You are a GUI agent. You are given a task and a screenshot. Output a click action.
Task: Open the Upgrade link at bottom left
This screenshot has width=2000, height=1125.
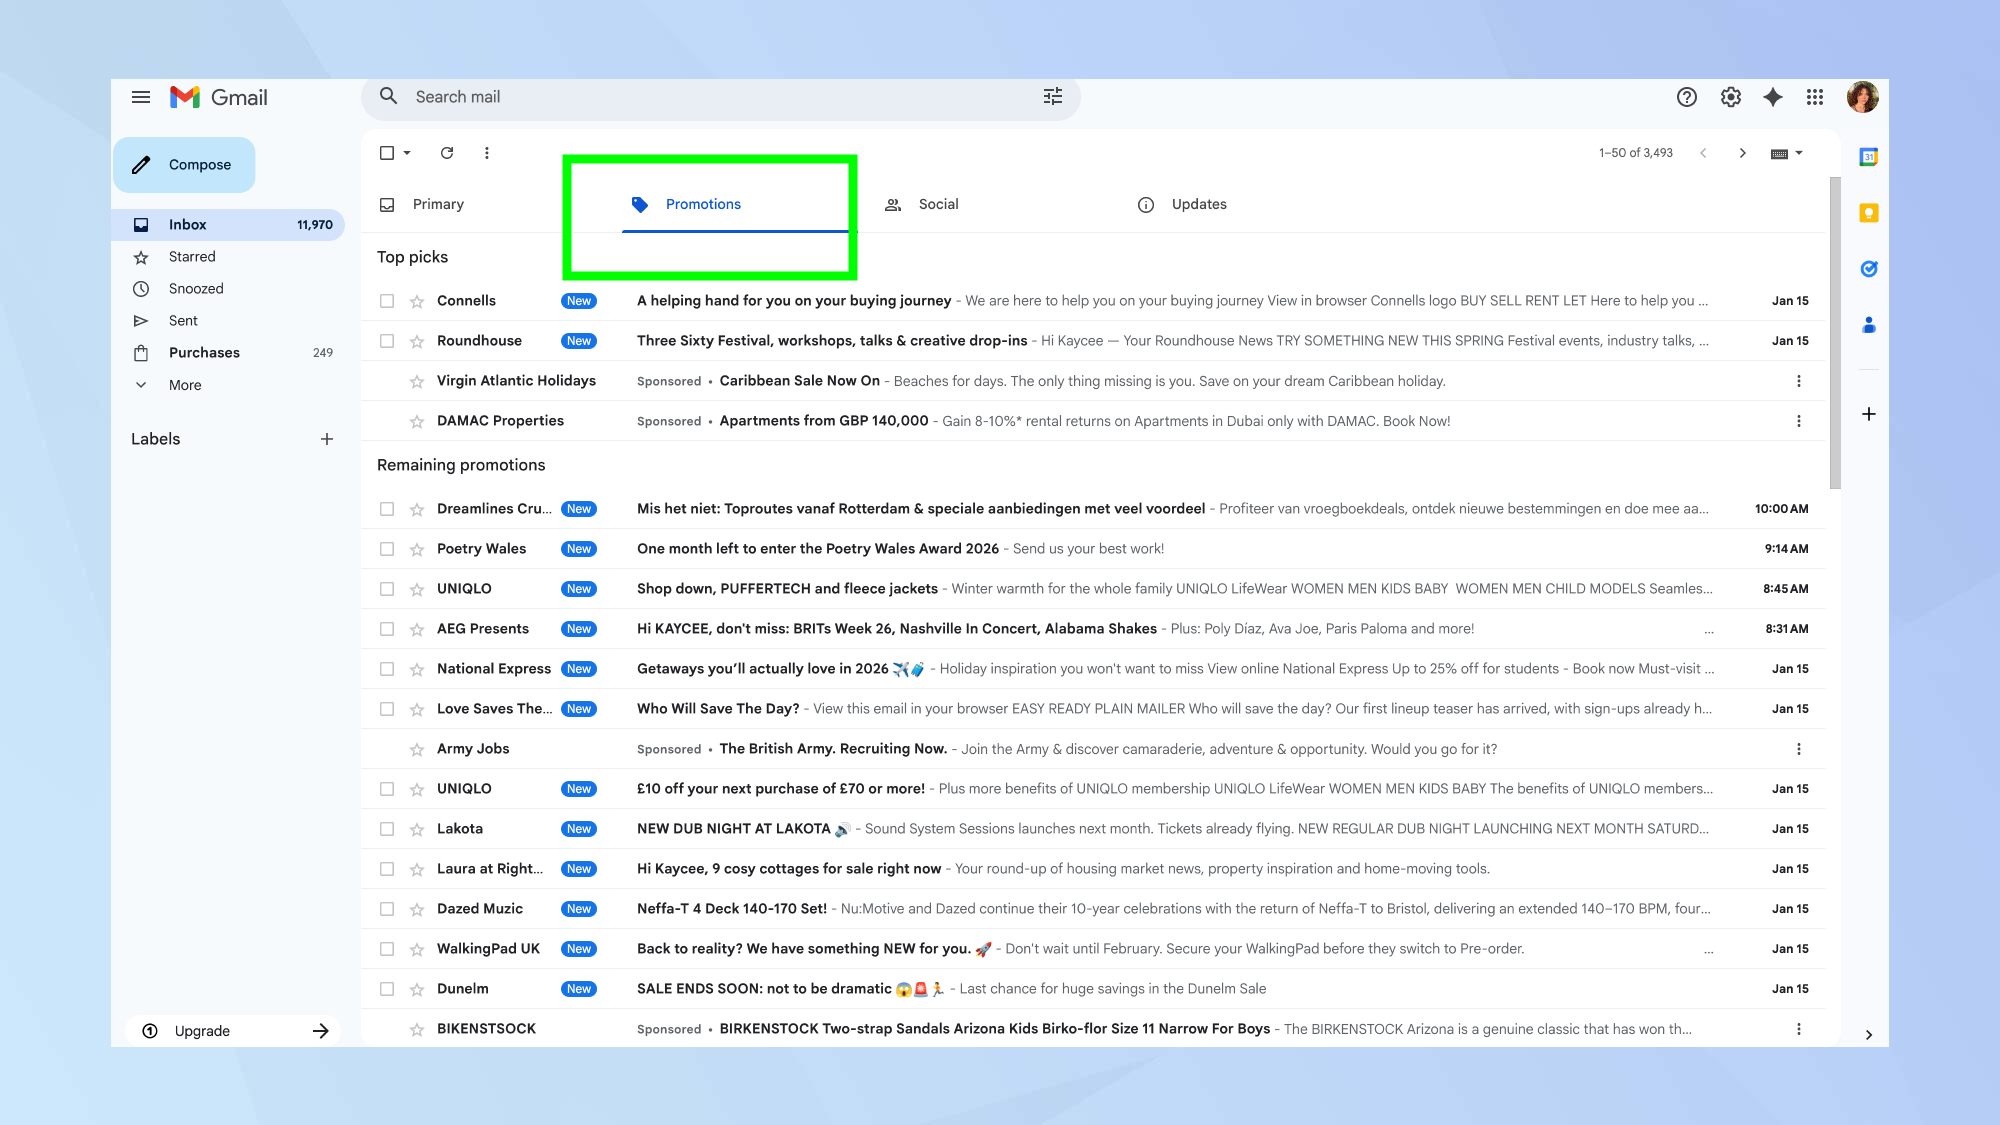[x=202, y=1030]
